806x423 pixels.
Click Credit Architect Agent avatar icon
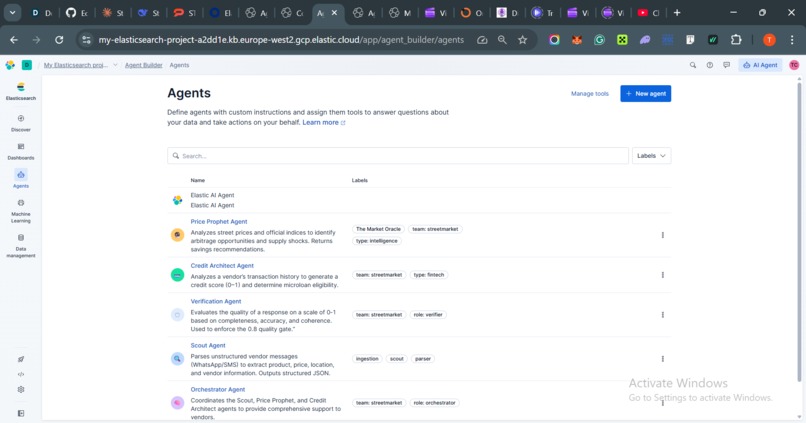coord(177,275)
